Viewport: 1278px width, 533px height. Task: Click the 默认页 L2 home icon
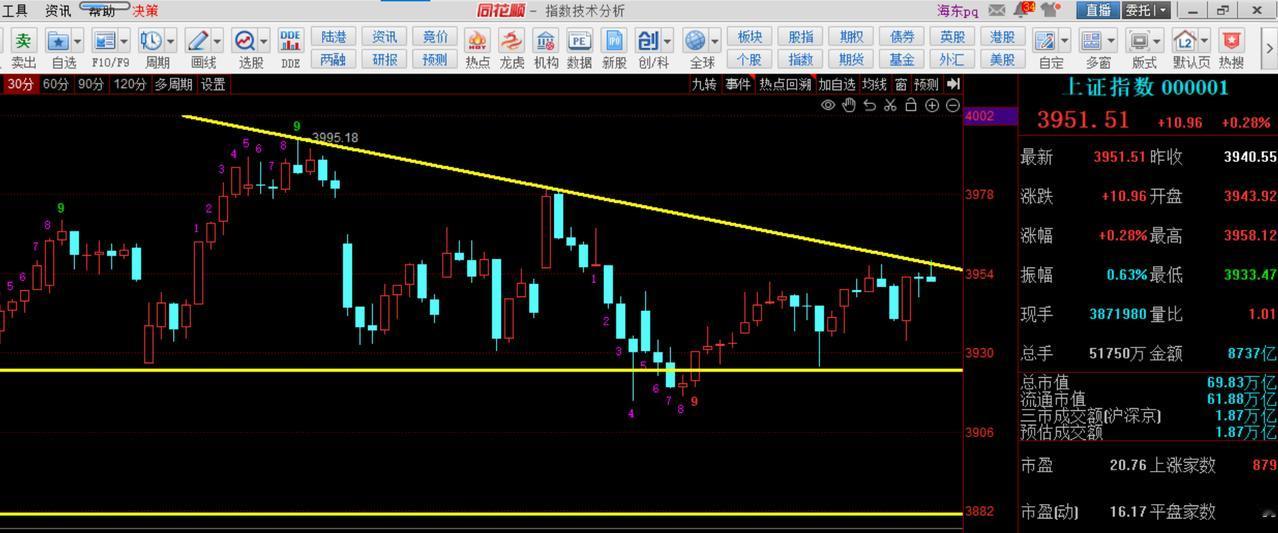[x=1185, y=41]
